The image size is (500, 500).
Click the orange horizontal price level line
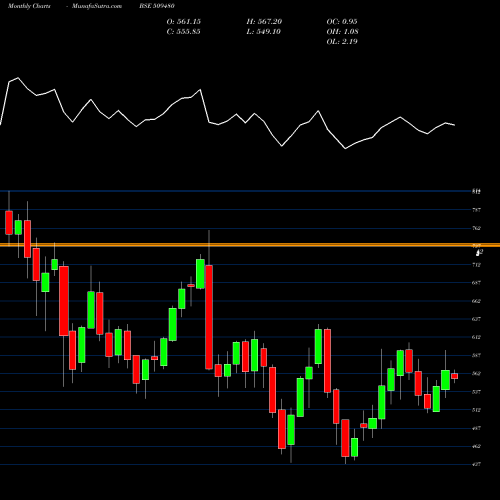(250, 245)
